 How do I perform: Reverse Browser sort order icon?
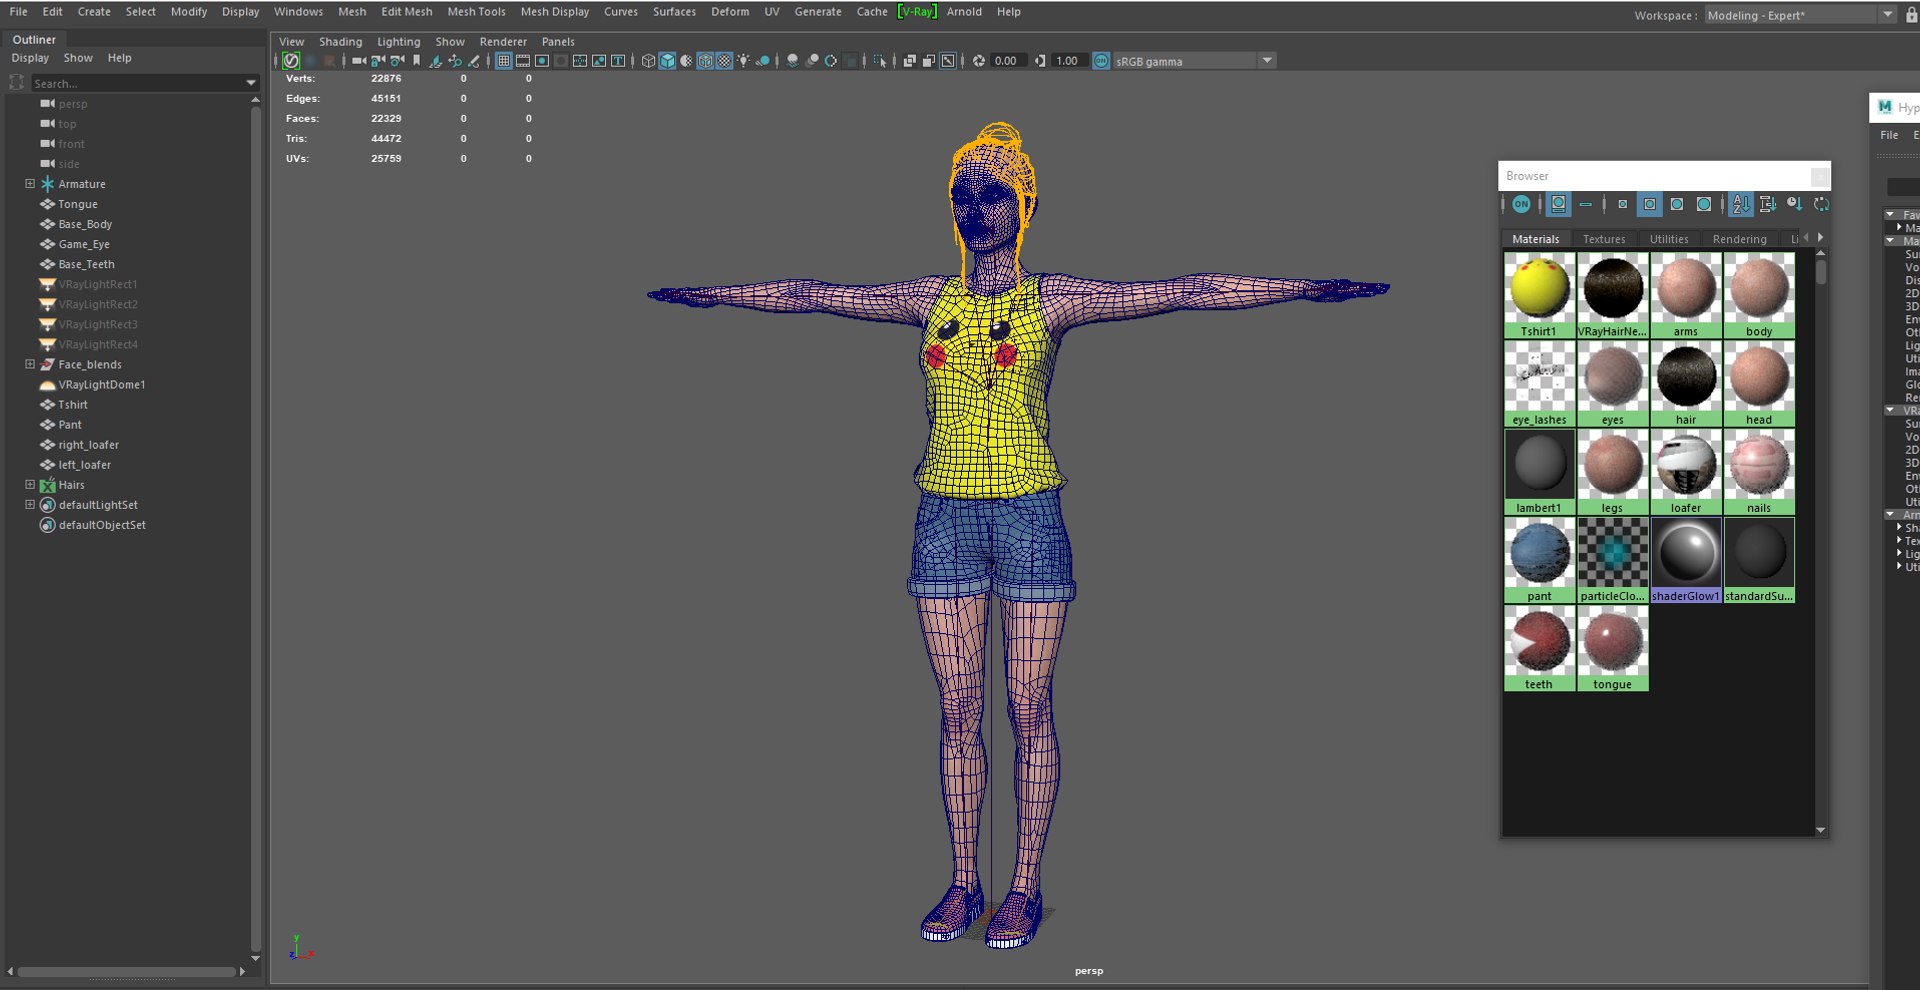click(x=1822, y=204)
